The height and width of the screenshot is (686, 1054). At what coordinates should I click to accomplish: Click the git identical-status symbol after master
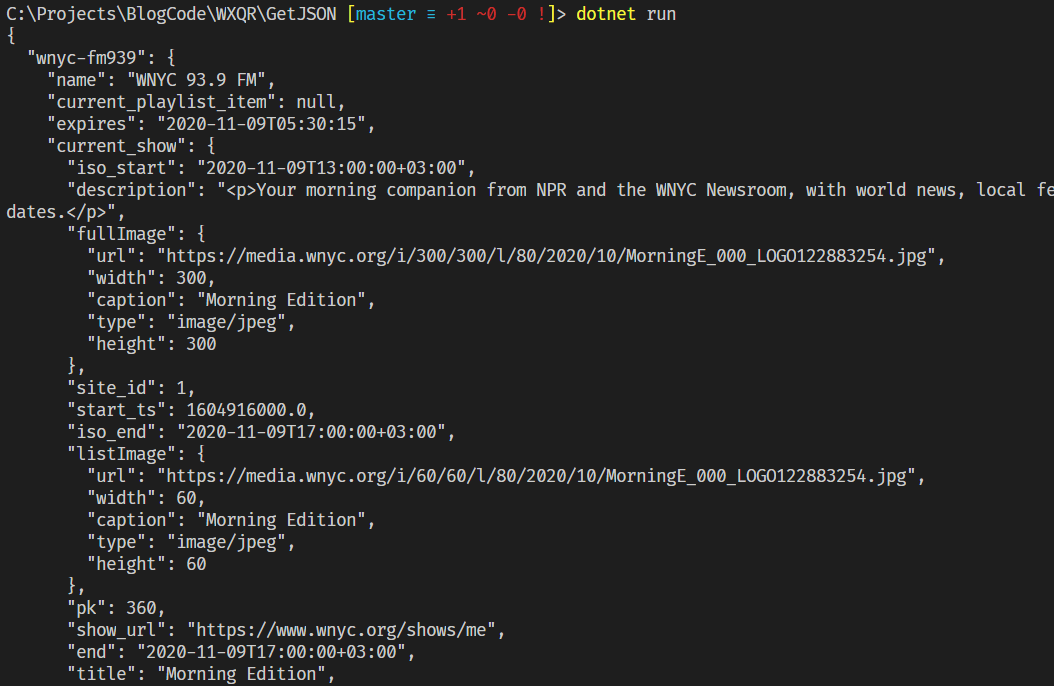click(432, 14)
